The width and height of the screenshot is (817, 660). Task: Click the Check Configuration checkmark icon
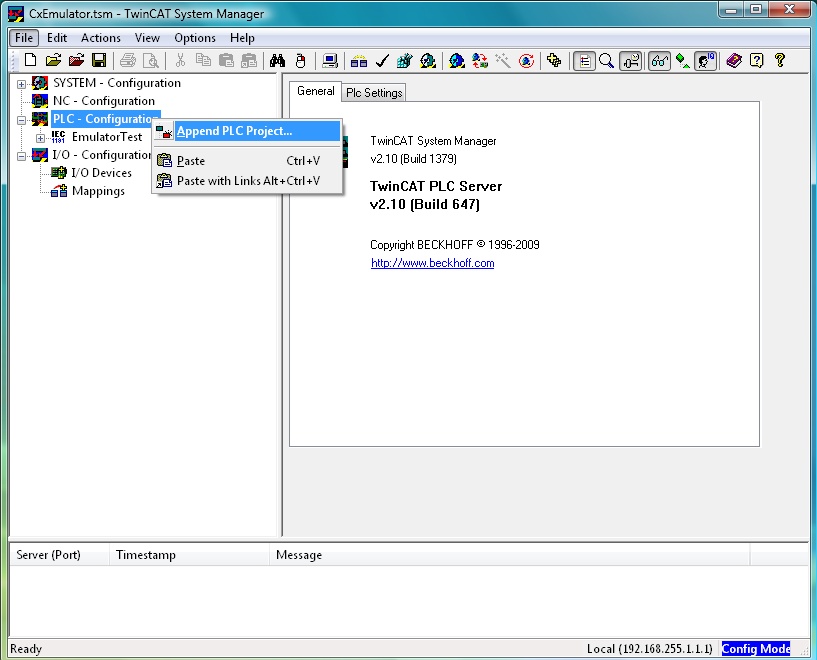click(382, 60)
